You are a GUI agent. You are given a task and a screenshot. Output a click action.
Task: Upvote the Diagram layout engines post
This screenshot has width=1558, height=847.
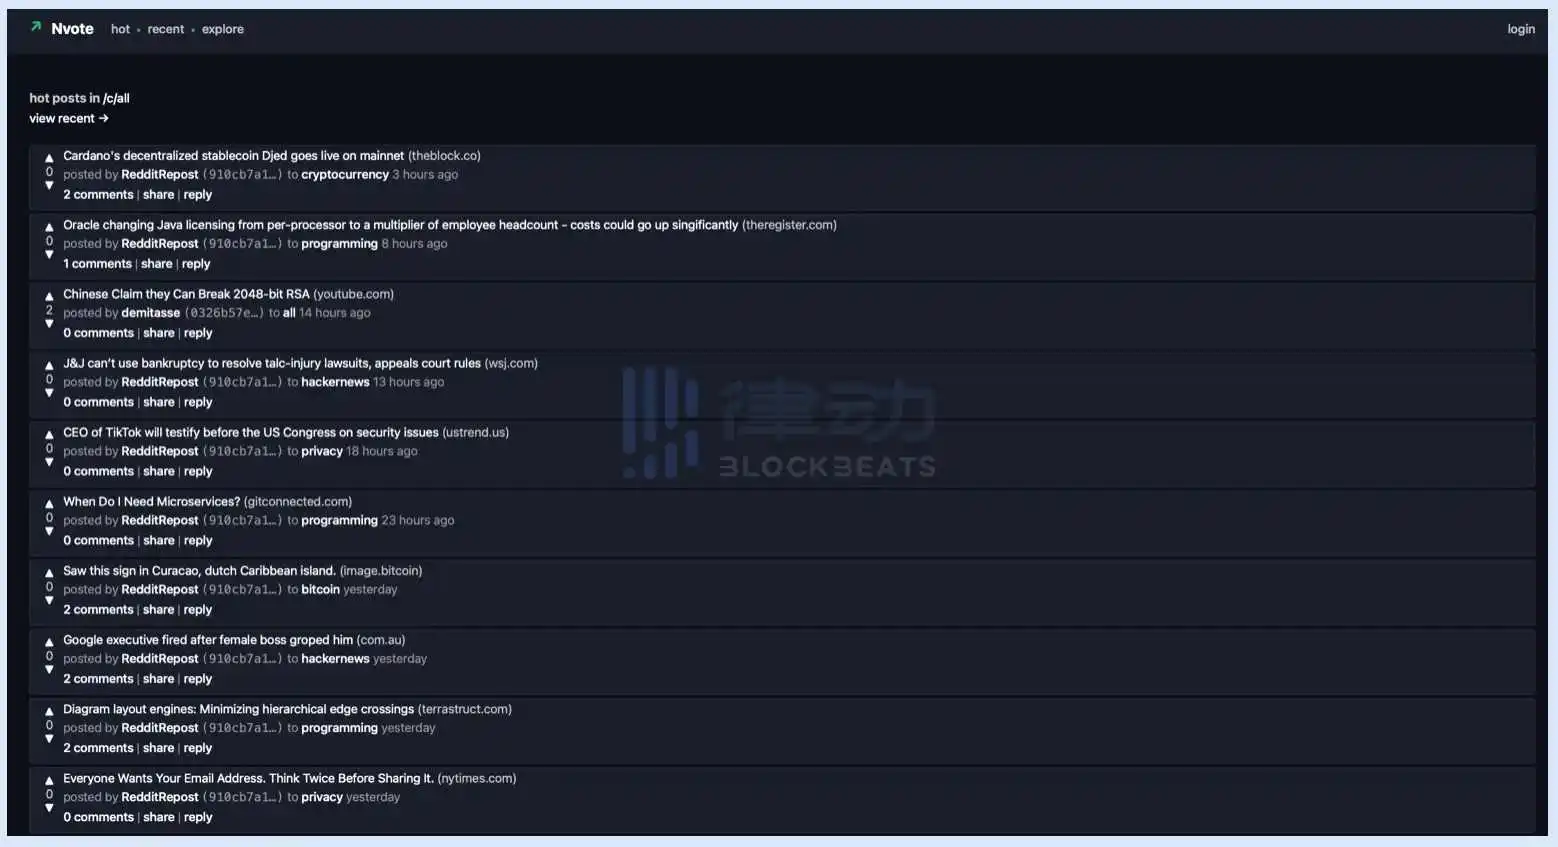49,711
